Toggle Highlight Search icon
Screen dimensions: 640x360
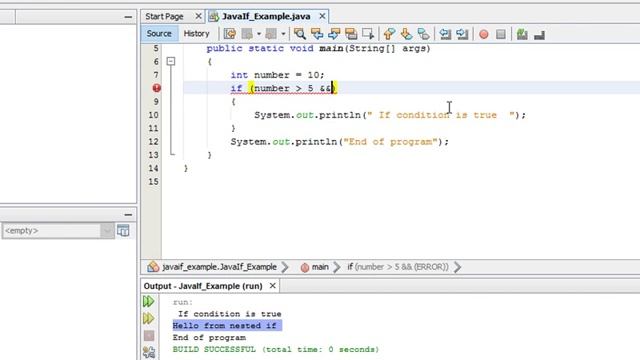click(x=351, y=34)
